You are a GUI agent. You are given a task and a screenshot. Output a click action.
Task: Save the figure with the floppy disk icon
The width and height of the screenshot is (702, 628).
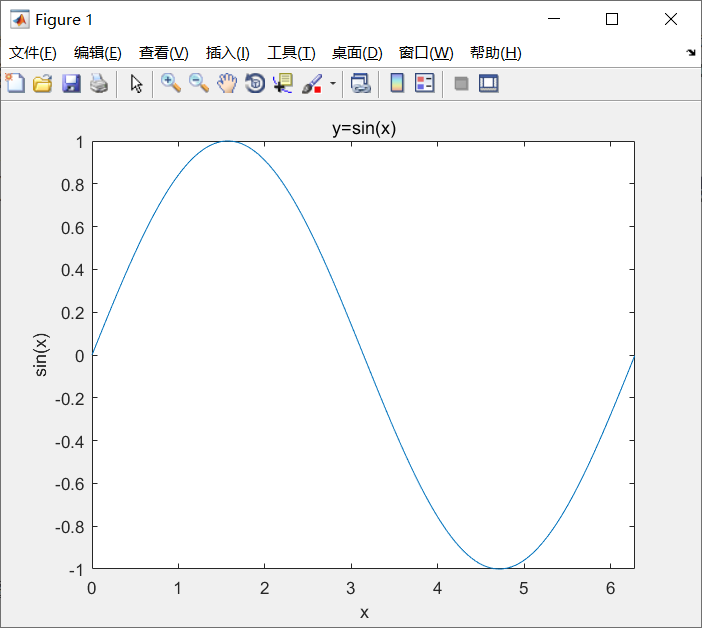tap(71, 83)
